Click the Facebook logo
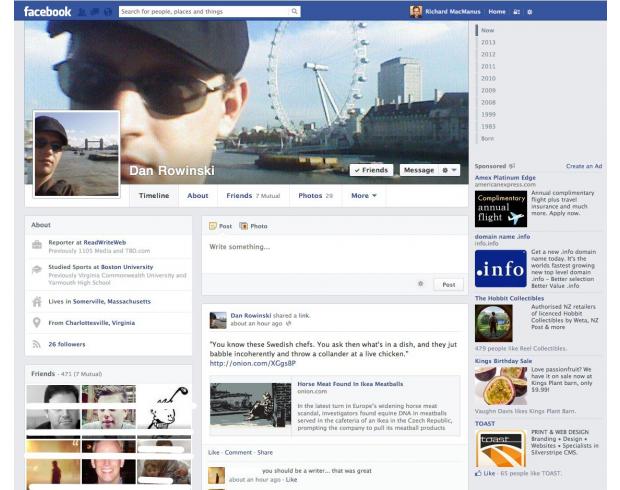Viewport: 620px width, 490px height. 47,11
